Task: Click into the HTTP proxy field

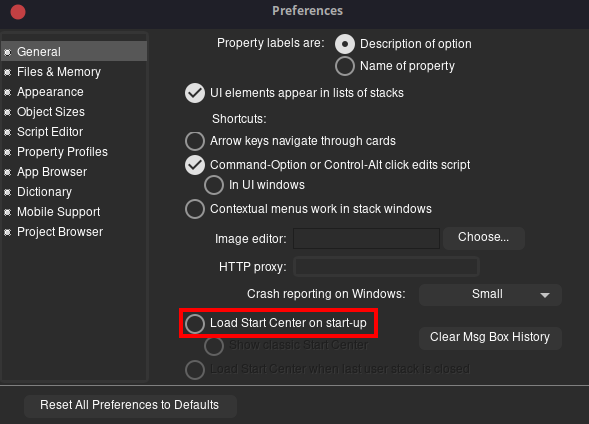Action: point(386,267)
